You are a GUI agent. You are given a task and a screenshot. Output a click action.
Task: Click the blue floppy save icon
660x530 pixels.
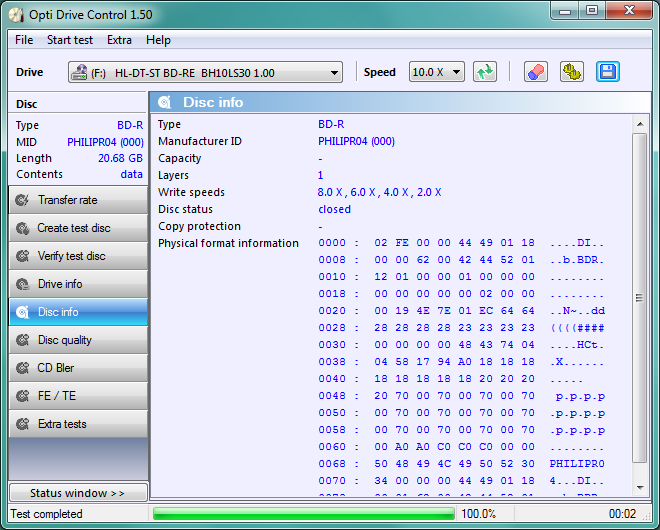(608, 72)
